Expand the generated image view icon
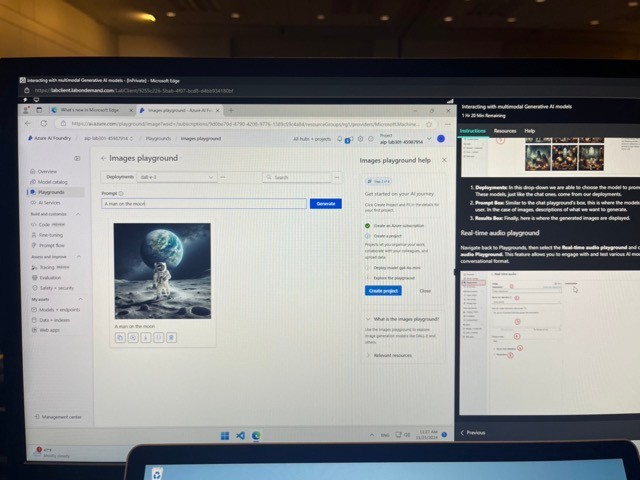 (x=133, y=338)
